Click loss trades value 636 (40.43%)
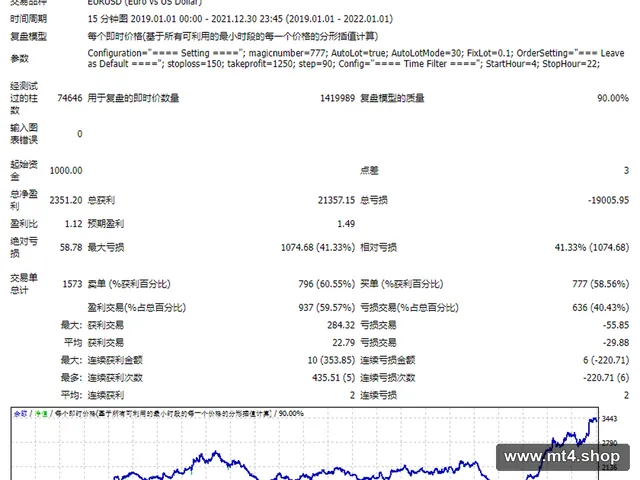 [x=601, y=308]
